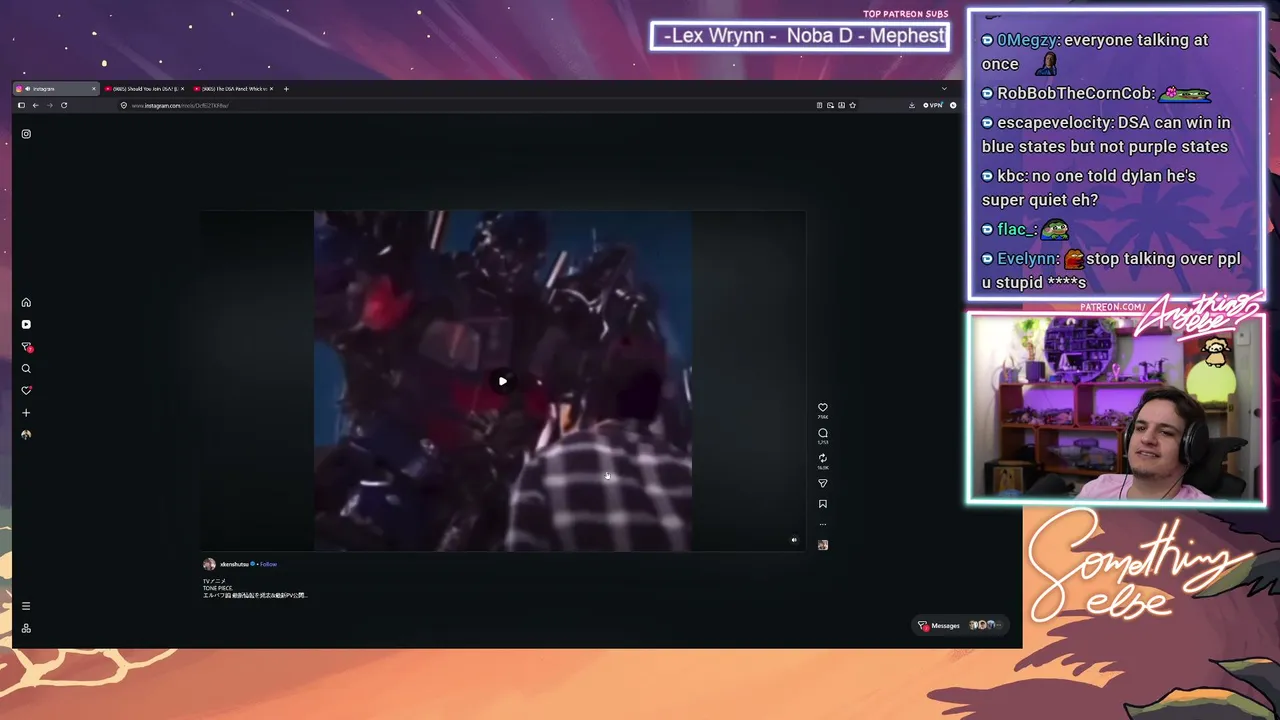This screenshot has width=1280, height=720.
Task: Like the reel with the heart icon
Action: click(x=823, y=408)
